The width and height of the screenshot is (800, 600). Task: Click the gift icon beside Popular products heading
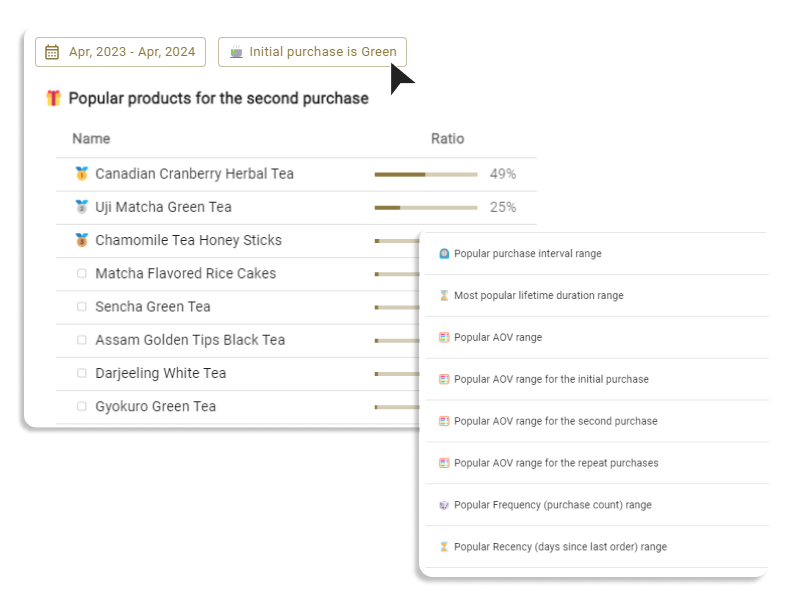[54, 98]
